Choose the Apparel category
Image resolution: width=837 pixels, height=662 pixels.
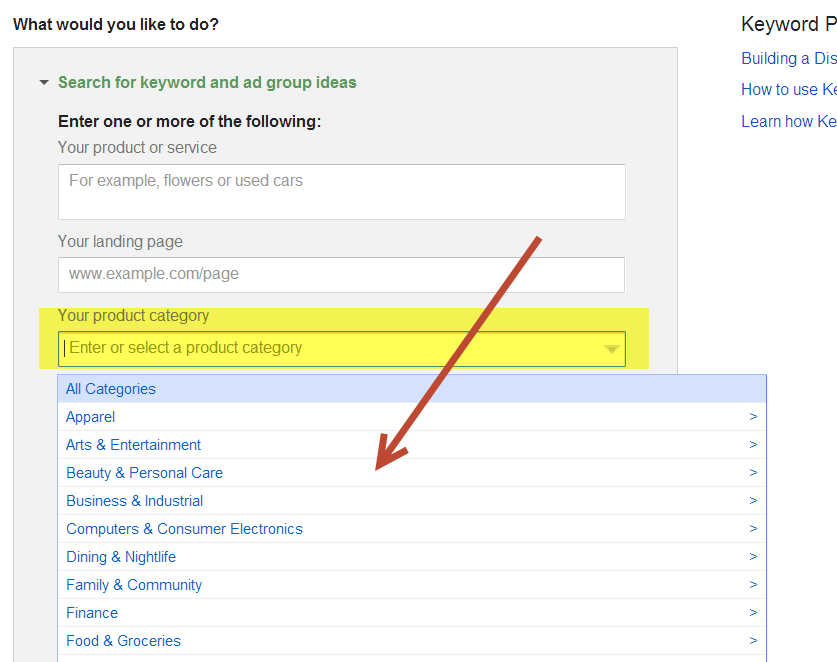90,417
